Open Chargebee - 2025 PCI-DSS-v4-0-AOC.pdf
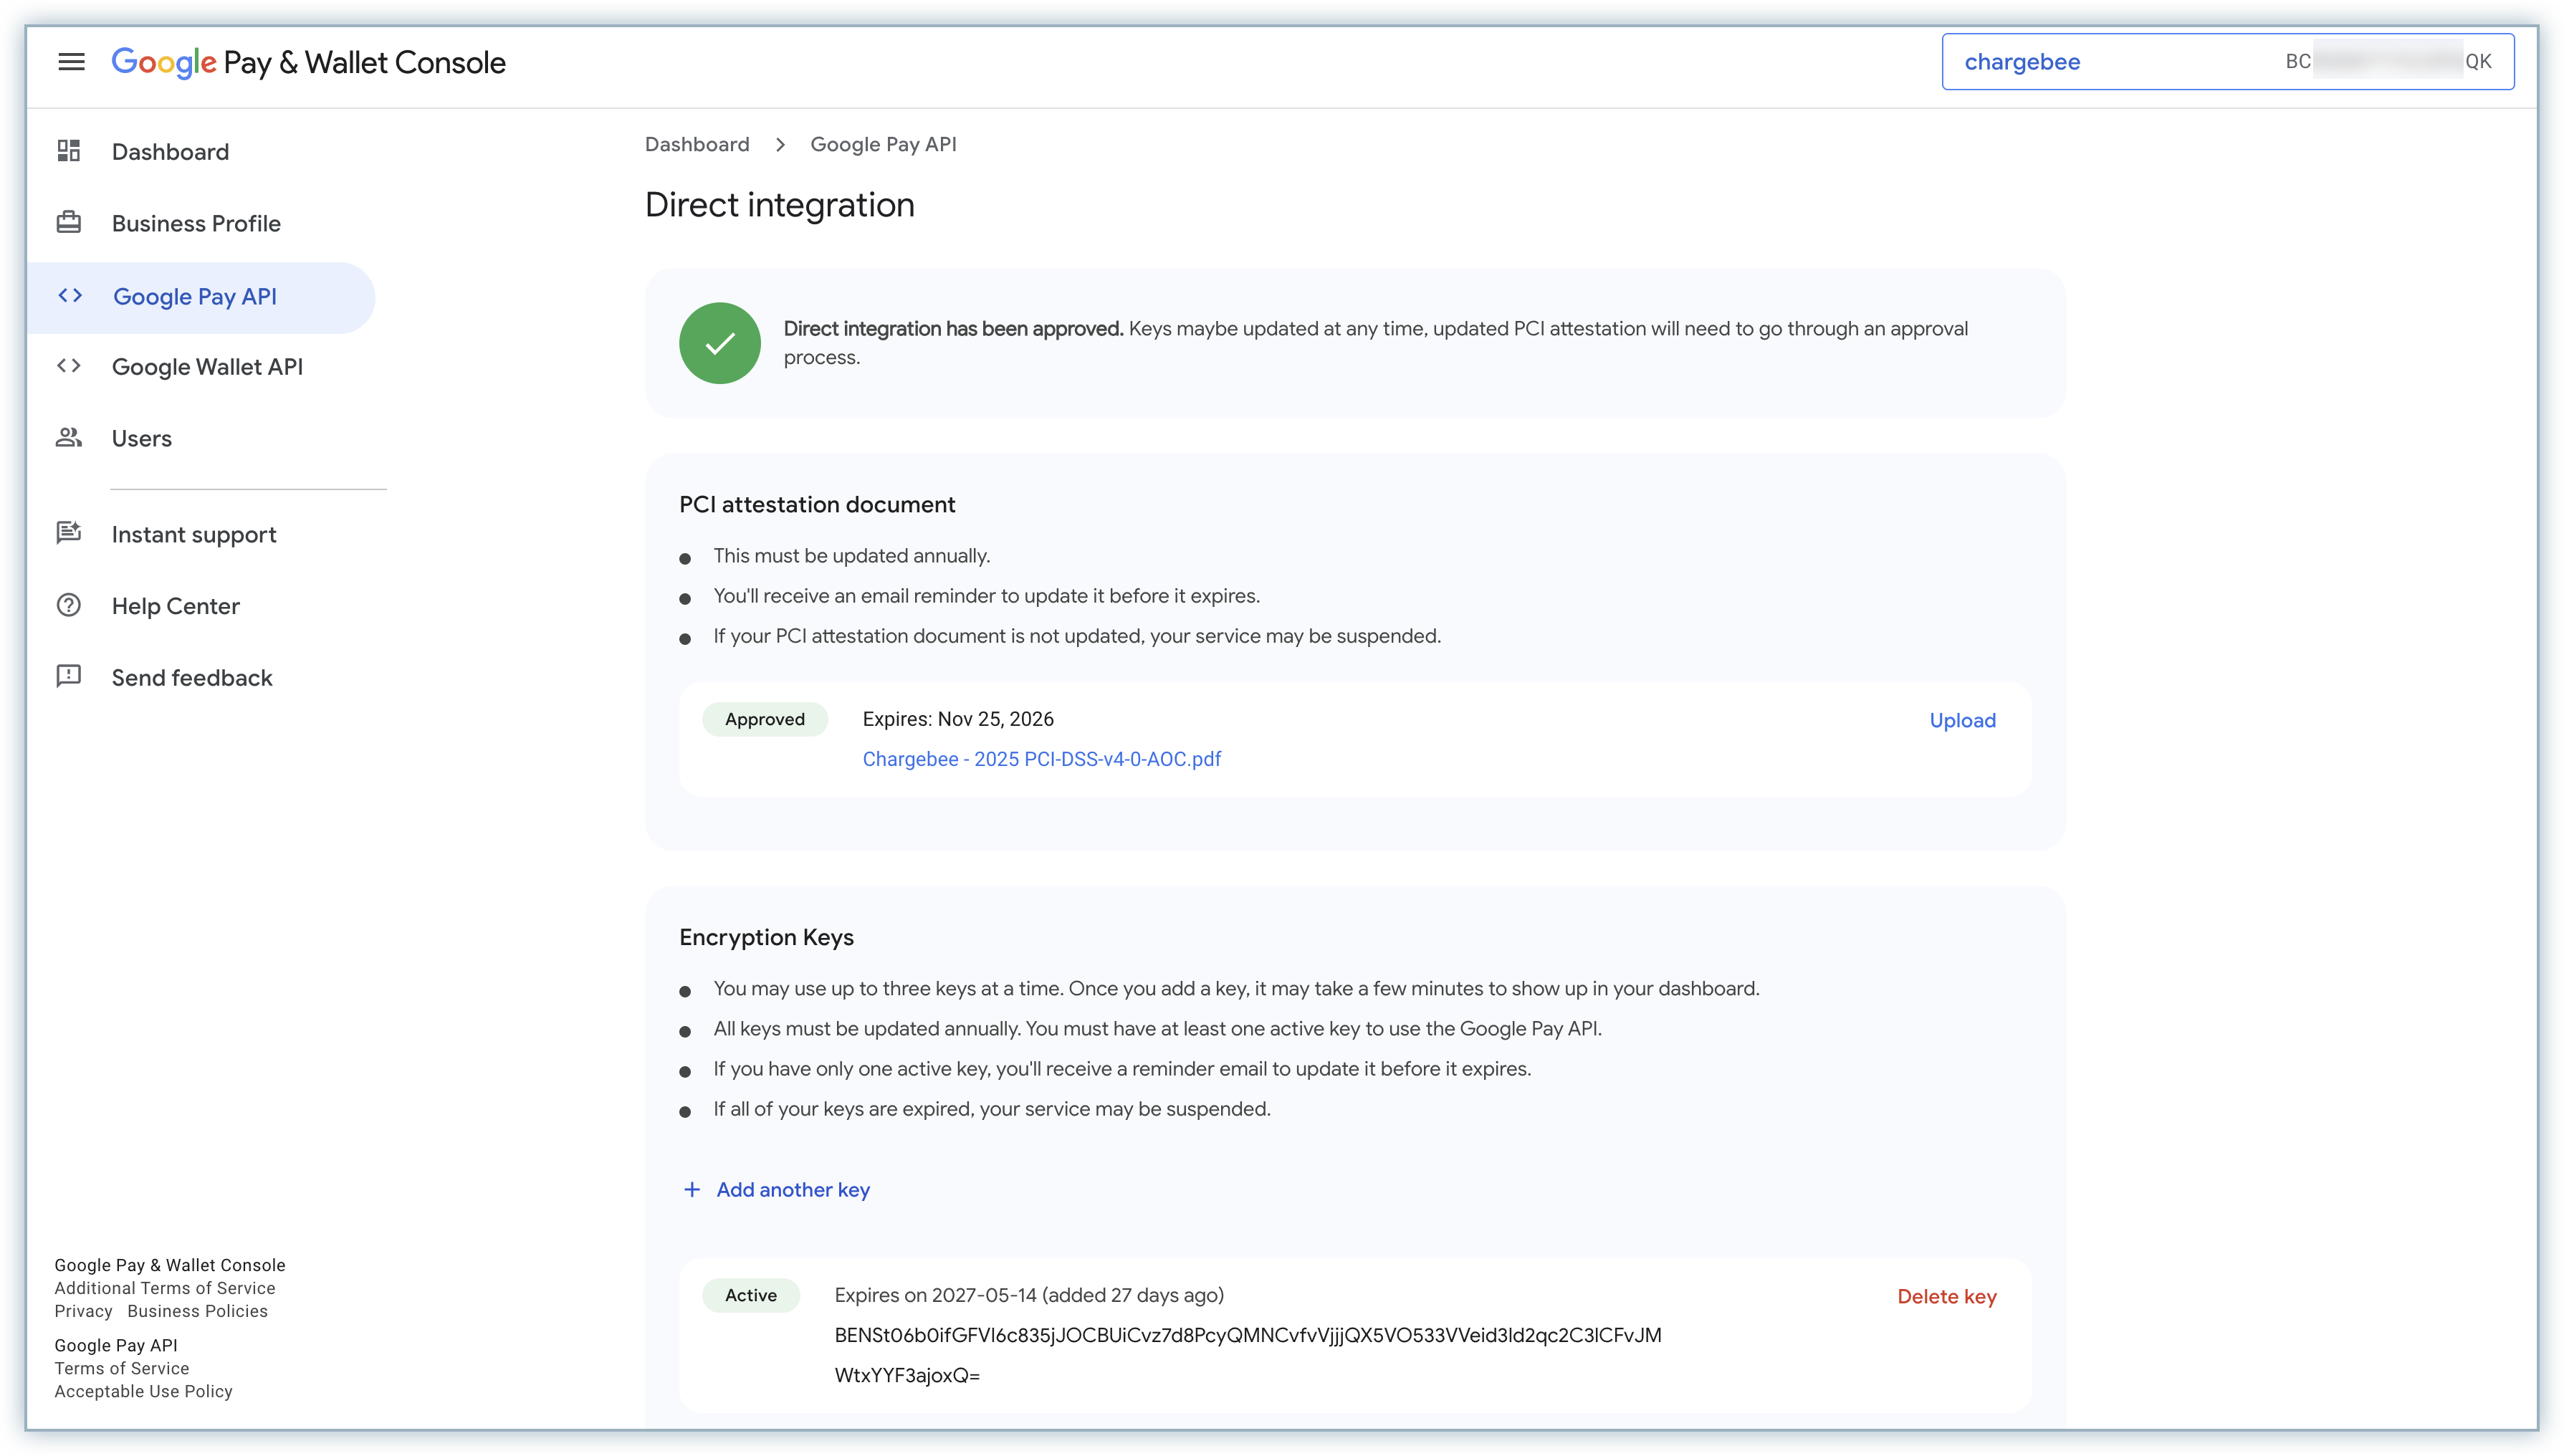Screen dimensions: 2564x1456 (x=1041, y=759)
